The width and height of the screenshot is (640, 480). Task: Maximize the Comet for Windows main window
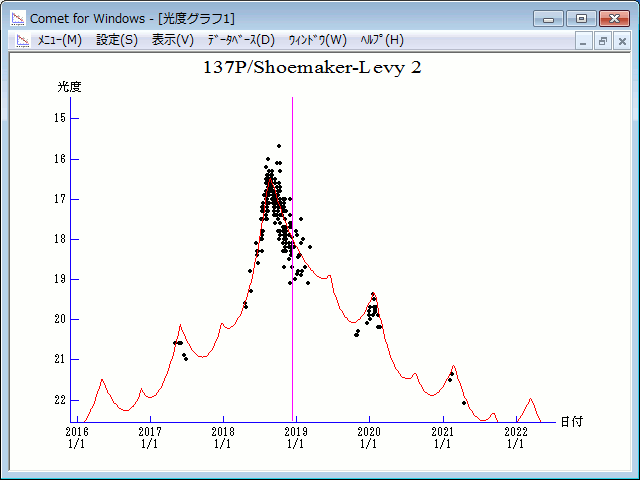[x=581, y=18]
